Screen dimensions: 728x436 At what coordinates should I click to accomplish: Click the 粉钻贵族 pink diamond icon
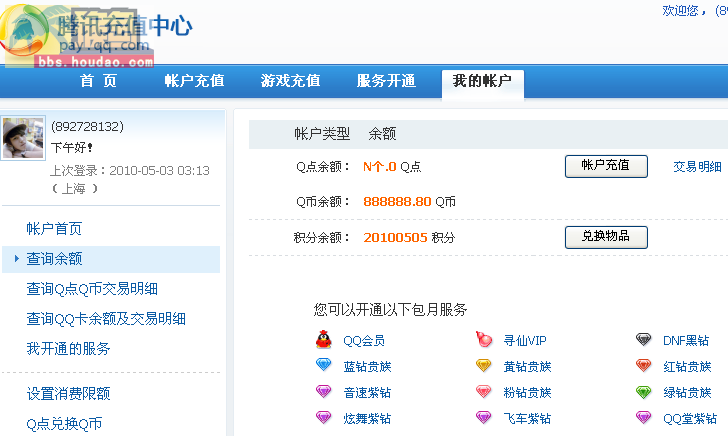483,391
